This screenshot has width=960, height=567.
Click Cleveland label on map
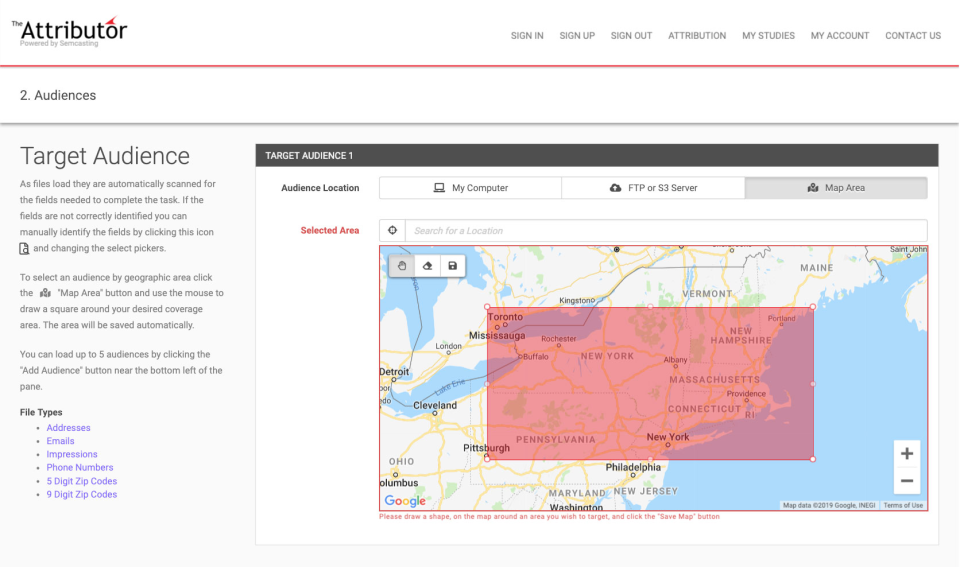click(x=435, y=405)
